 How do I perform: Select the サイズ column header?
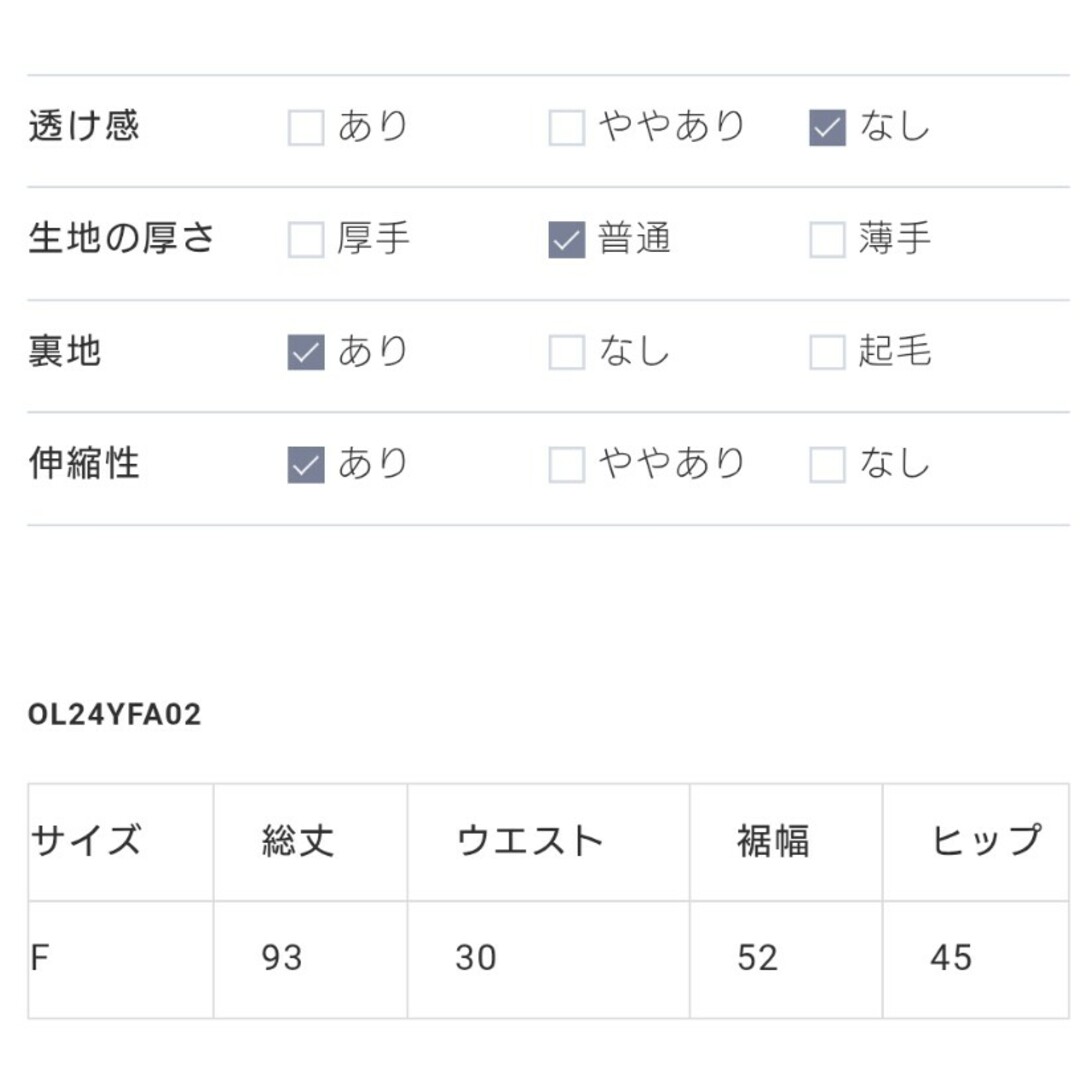tap(121, 842)
